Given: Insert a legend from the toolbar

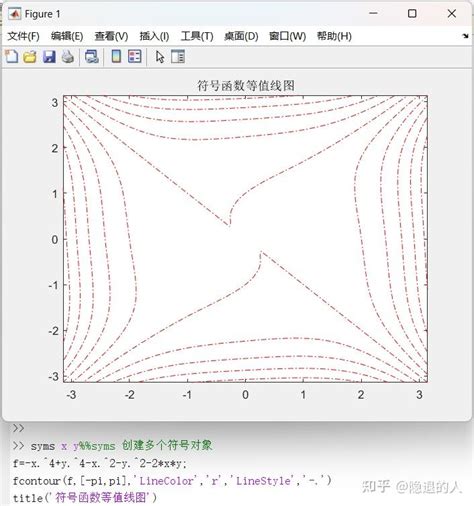Looking at the screenshot, I should [135, 56].
